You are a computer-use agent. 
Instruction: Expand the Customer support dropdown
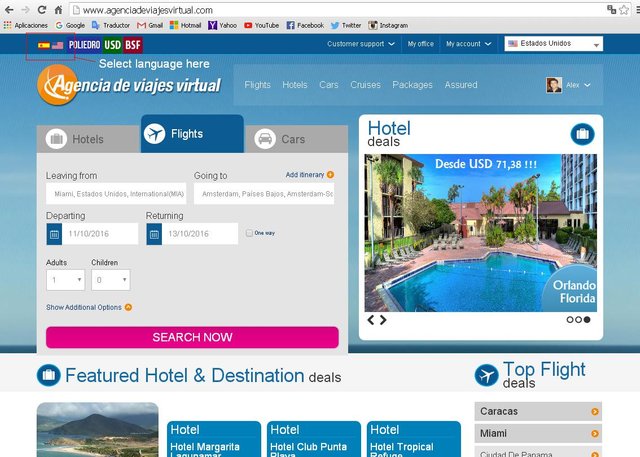click(x=361, y=44)
